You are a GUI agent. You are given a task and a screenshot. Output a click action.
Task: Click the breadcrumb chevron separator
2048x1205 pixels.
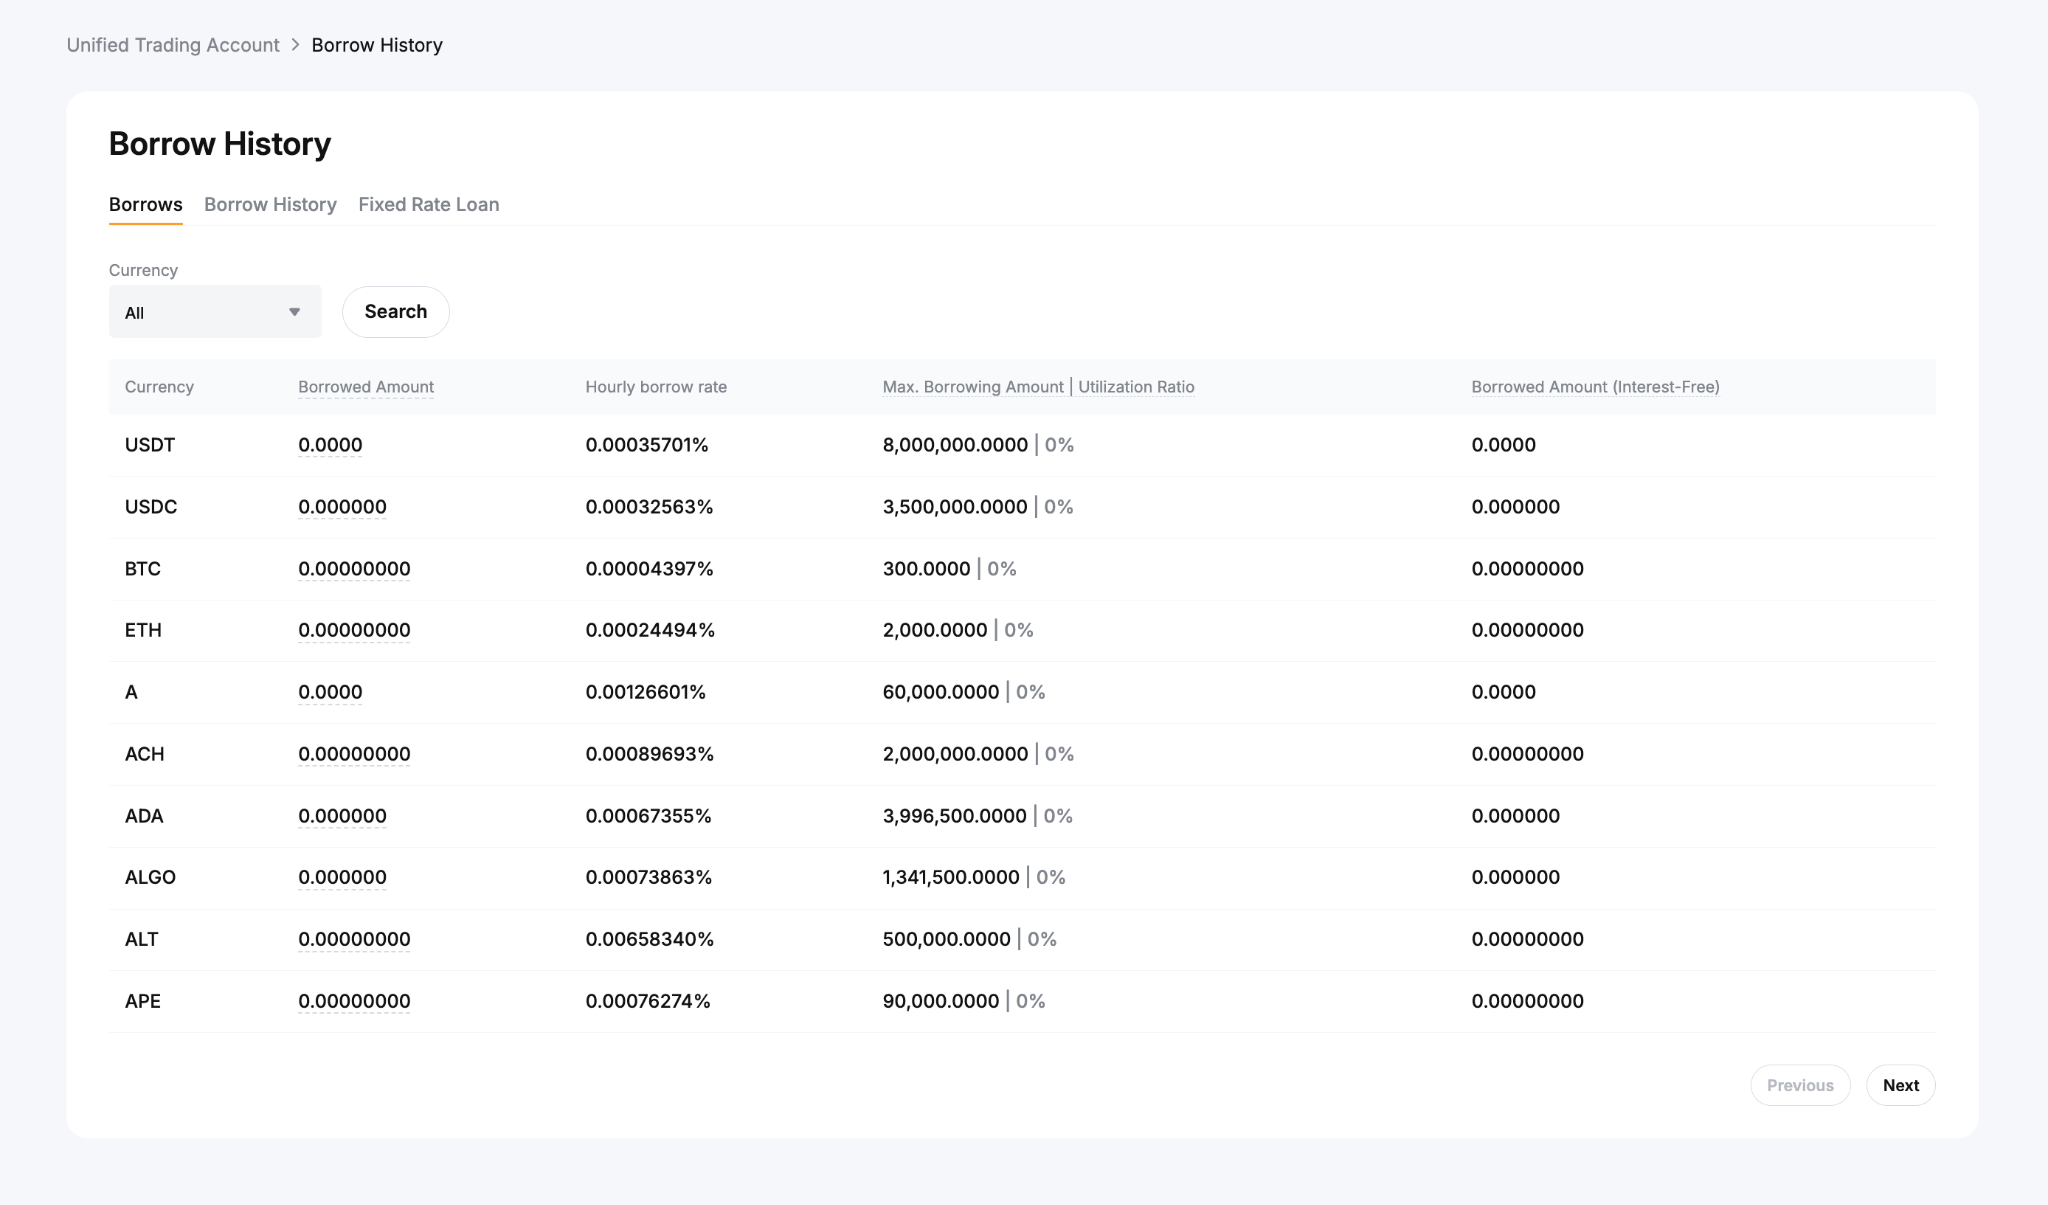click(295, 45)
